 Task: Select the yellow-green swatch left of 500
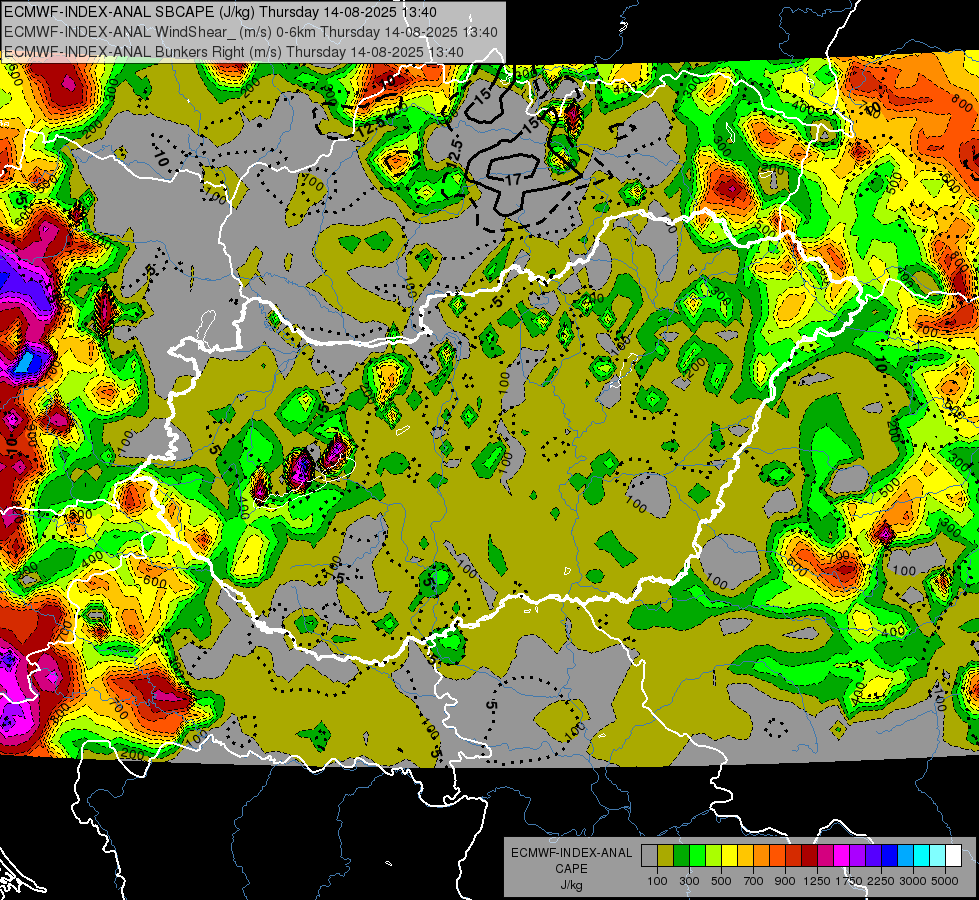(x=714, y=856)
